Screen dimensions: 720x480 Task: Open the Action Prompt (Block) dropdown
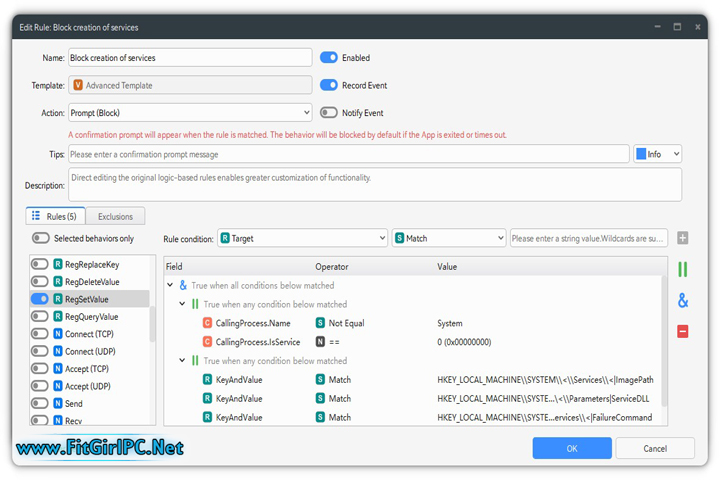tap(190, 113)
